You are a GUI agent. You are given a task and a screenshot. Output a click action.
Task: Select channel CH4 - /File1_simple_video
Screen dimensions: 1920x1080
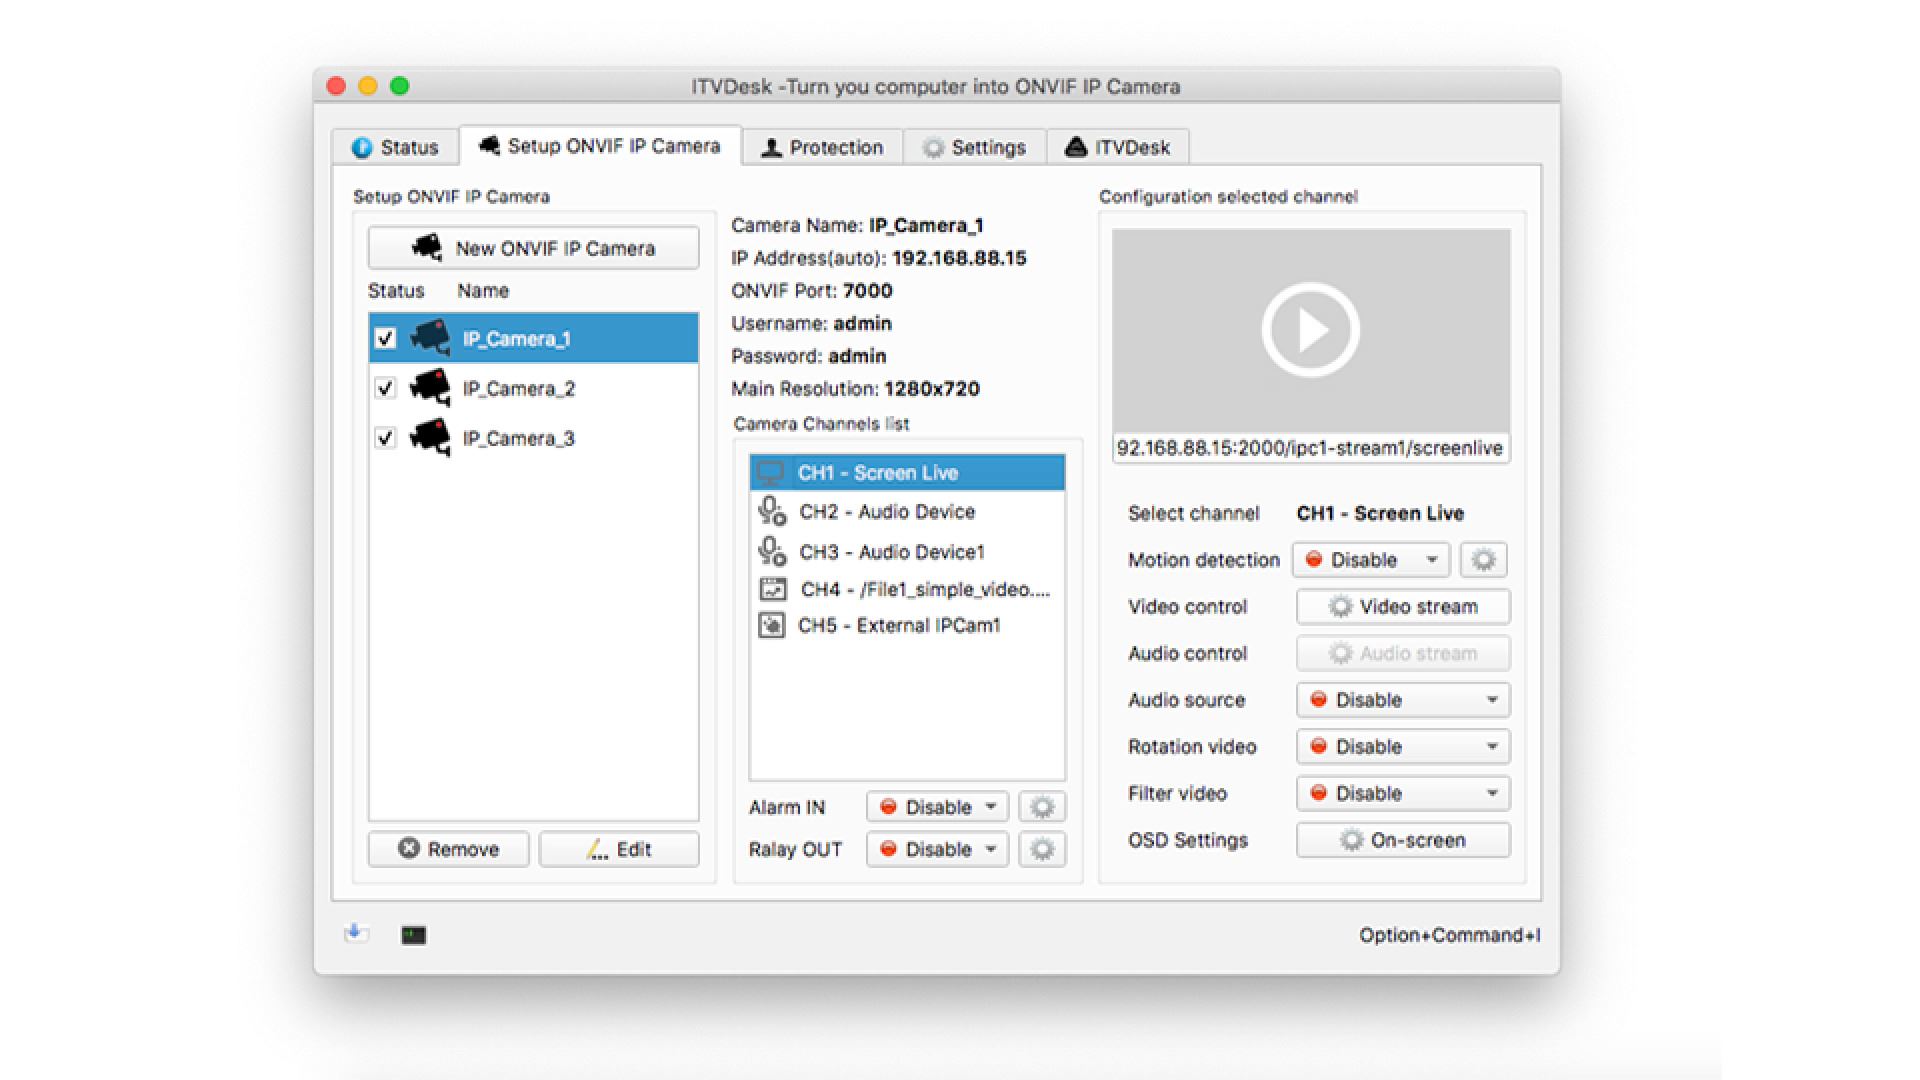click(907, 589)
